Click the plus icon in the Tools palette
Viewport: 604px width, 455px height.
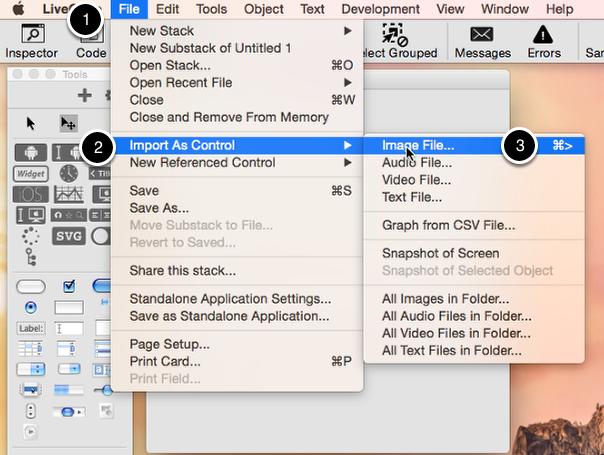click(84, 95)
